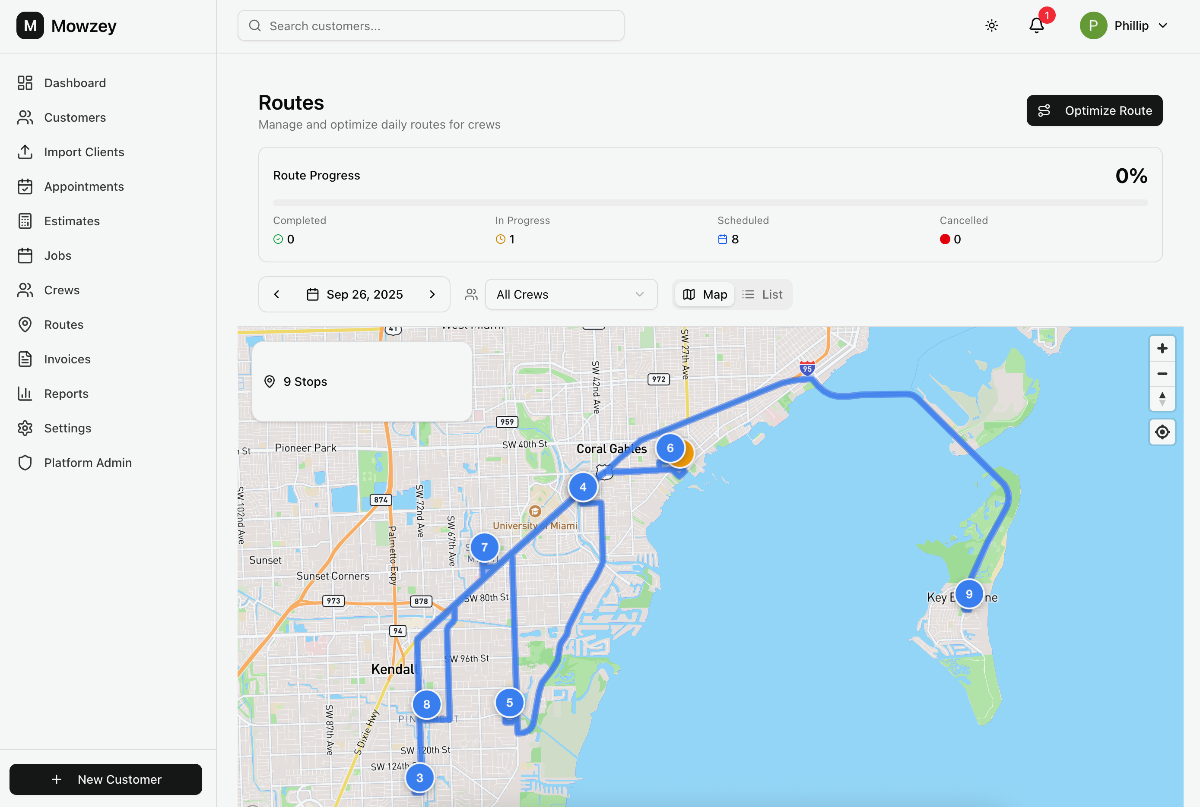This screenshot has width=1200, height=807.
Task: Click the Import Clients upload icon
Action: (26, 151)
